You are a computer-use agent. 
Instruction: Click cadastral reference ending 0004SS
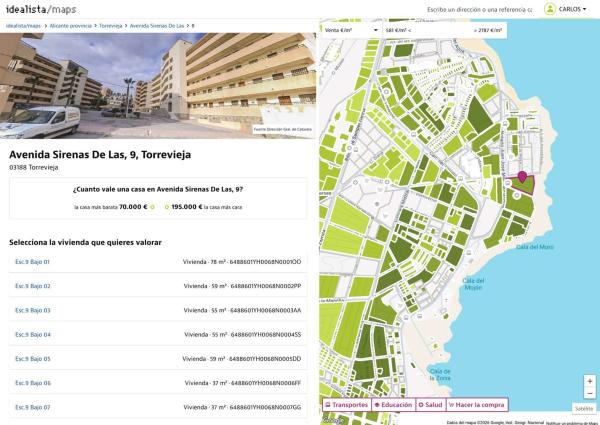click(266, 335)
